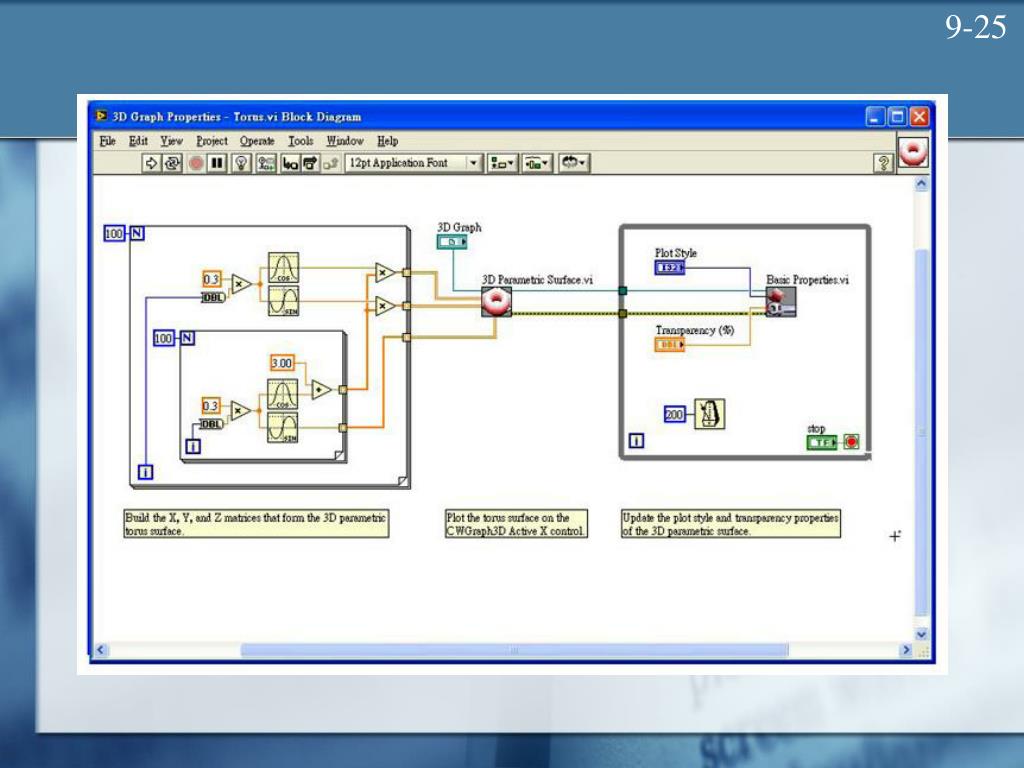This screenshot has height=768, width=1024.
Task: Toggle the Pause execution button
Action: 217,163
